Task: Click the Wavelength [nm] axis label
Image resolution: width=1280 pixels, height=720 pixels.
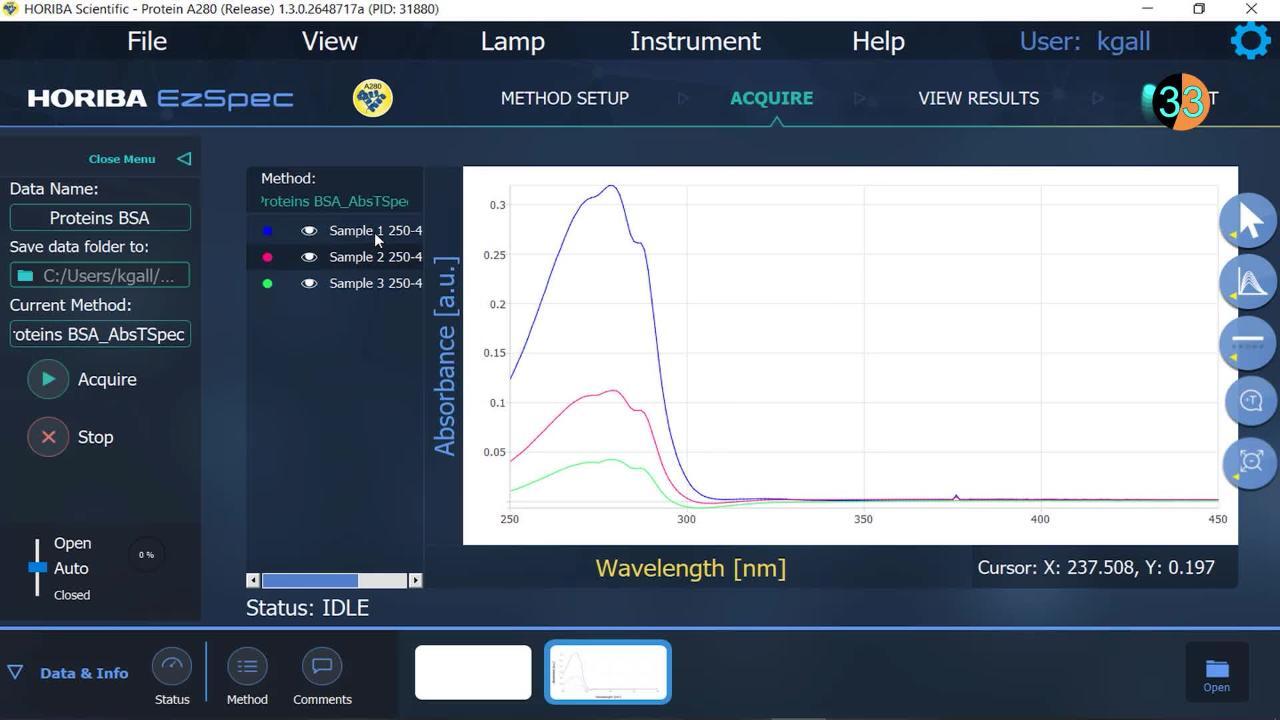Action: tap(691, 568)
